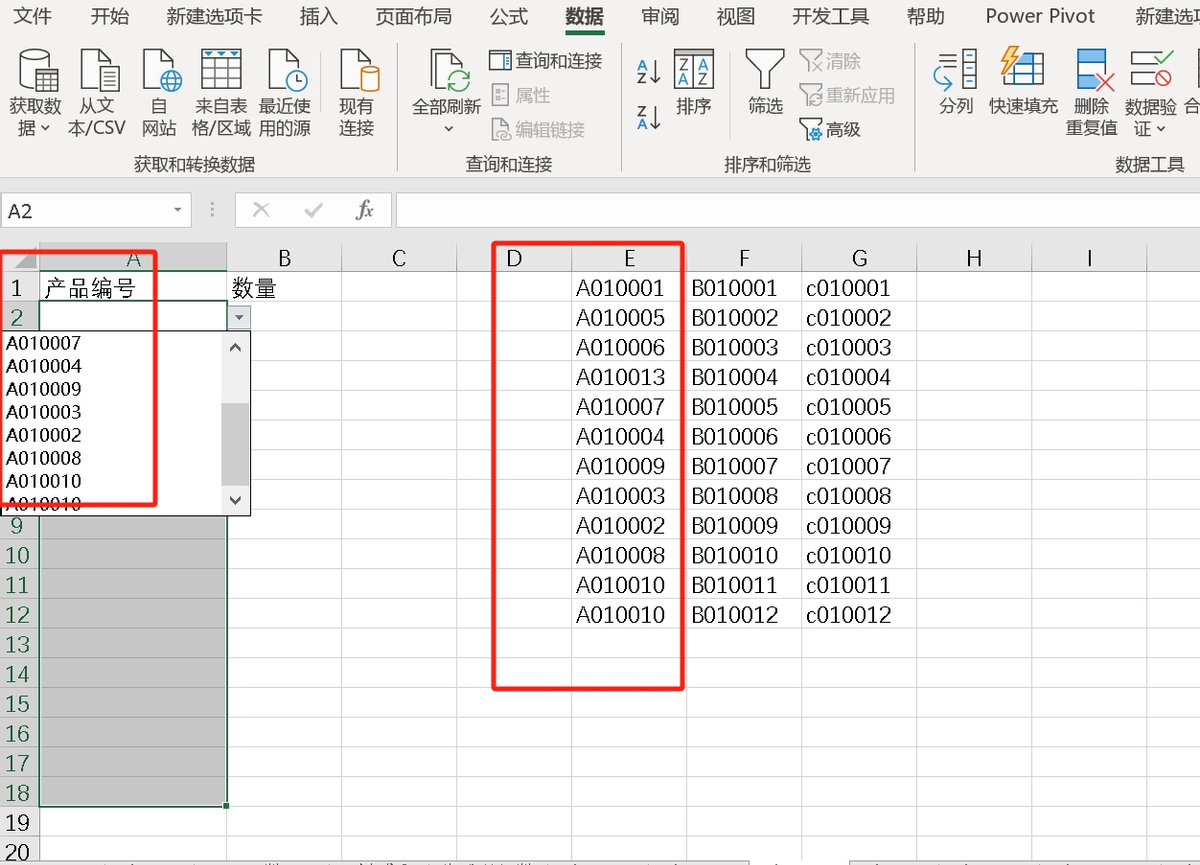
Task: Click the dropdown list scrollbar thumb
Action: tap(236, 444)
